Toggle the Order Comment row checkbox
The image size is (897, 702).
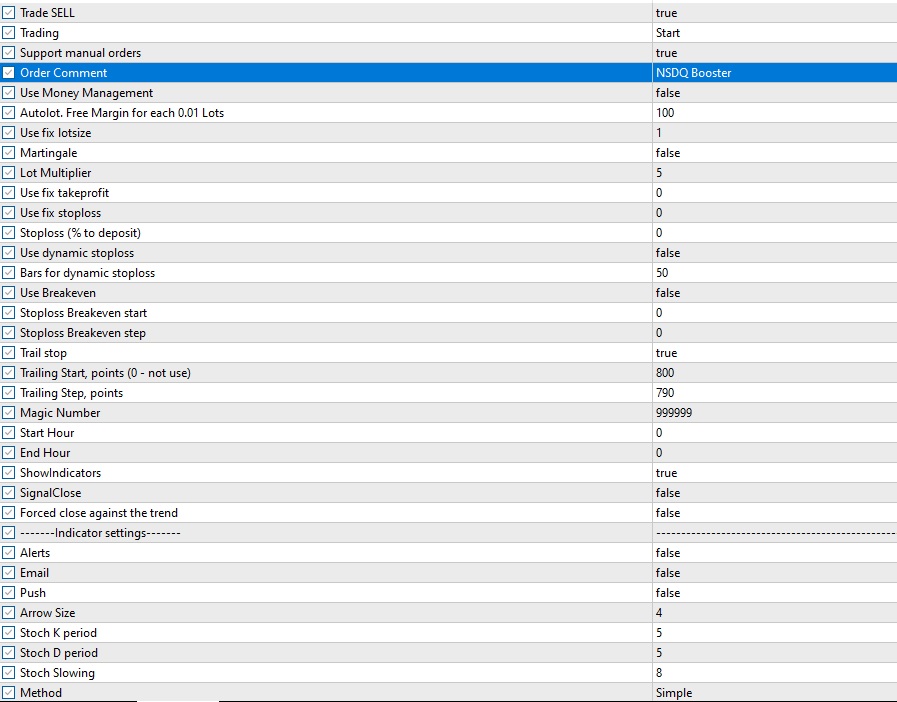coord(9,73)
